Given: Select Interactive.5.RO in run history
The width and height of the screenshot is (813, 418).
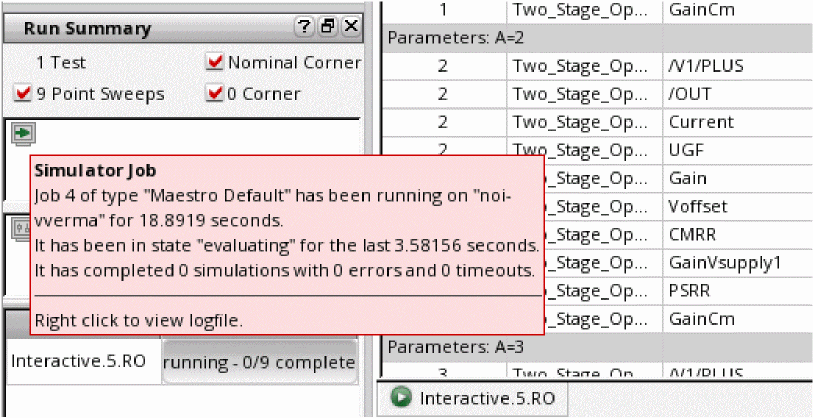Looking at the screenshot, I should [82, 362].
